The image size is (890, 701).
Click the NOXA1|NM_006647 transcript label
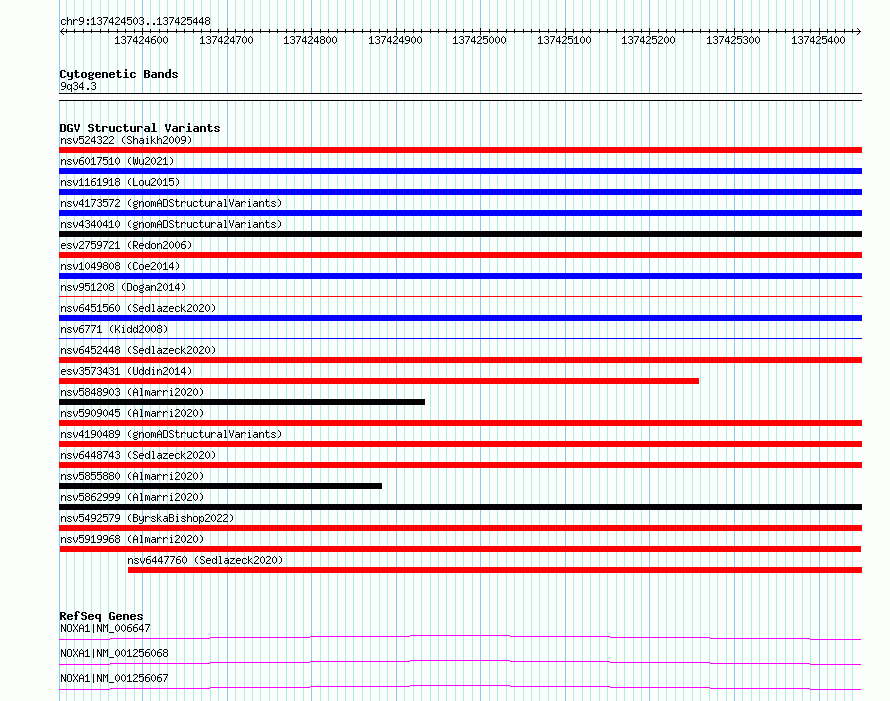click(x=105, y=628)
